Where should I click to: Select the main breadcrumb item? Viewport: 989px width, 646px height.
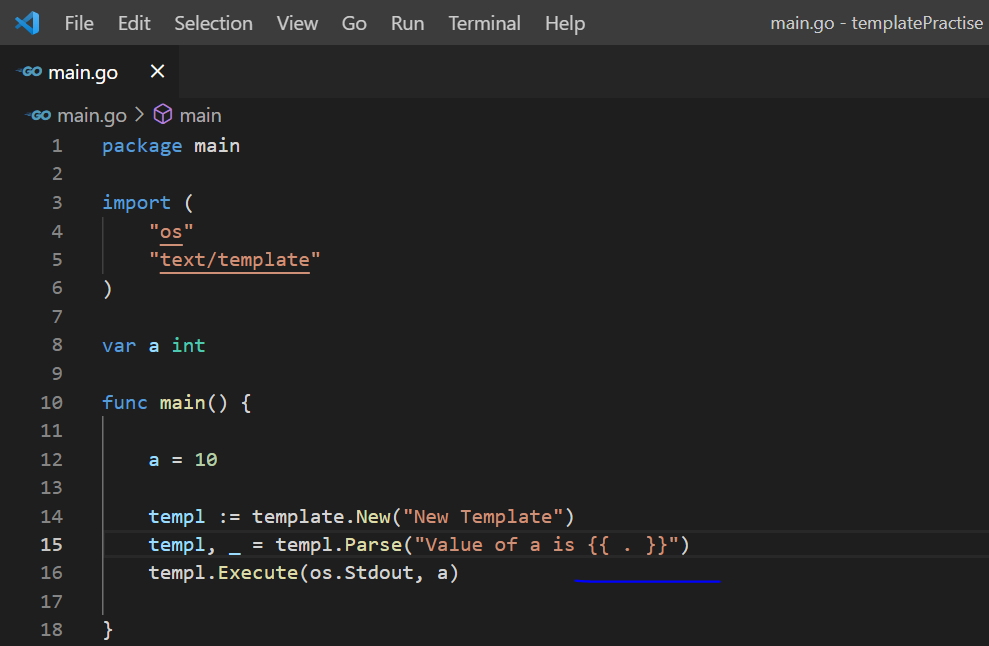pos(201,114)
